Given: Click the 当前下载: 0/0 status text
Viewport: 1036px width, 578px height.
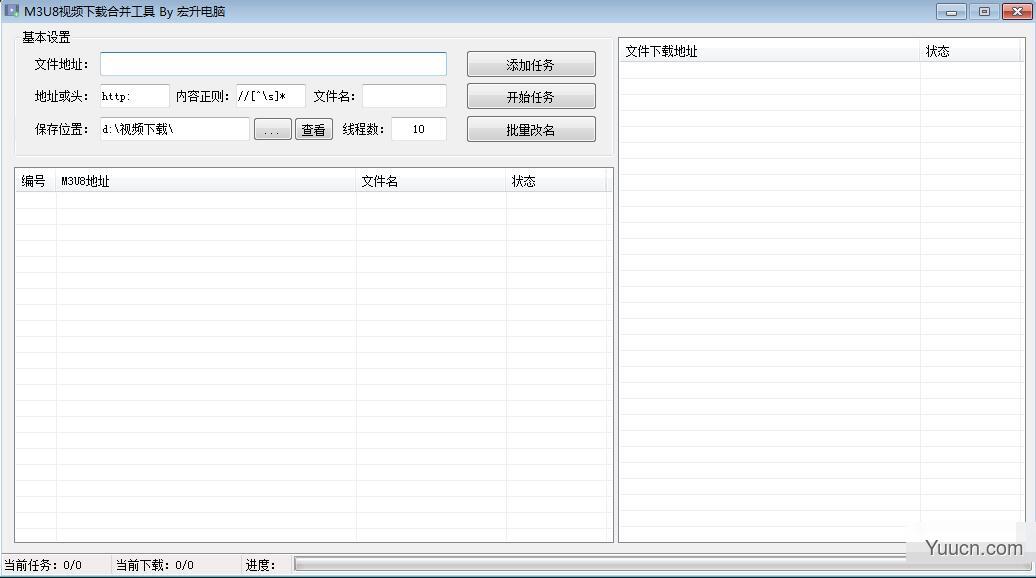Looking at the screenshot, I should coord(155,565).
